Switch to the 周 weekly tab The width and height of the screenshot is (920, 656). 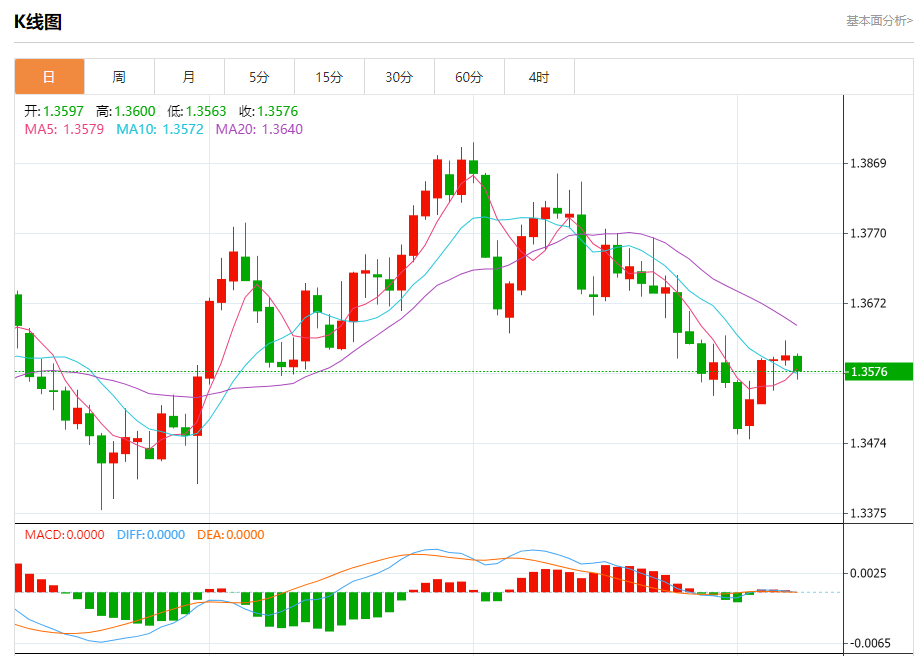pyautogui.click(x=119, y=77)
